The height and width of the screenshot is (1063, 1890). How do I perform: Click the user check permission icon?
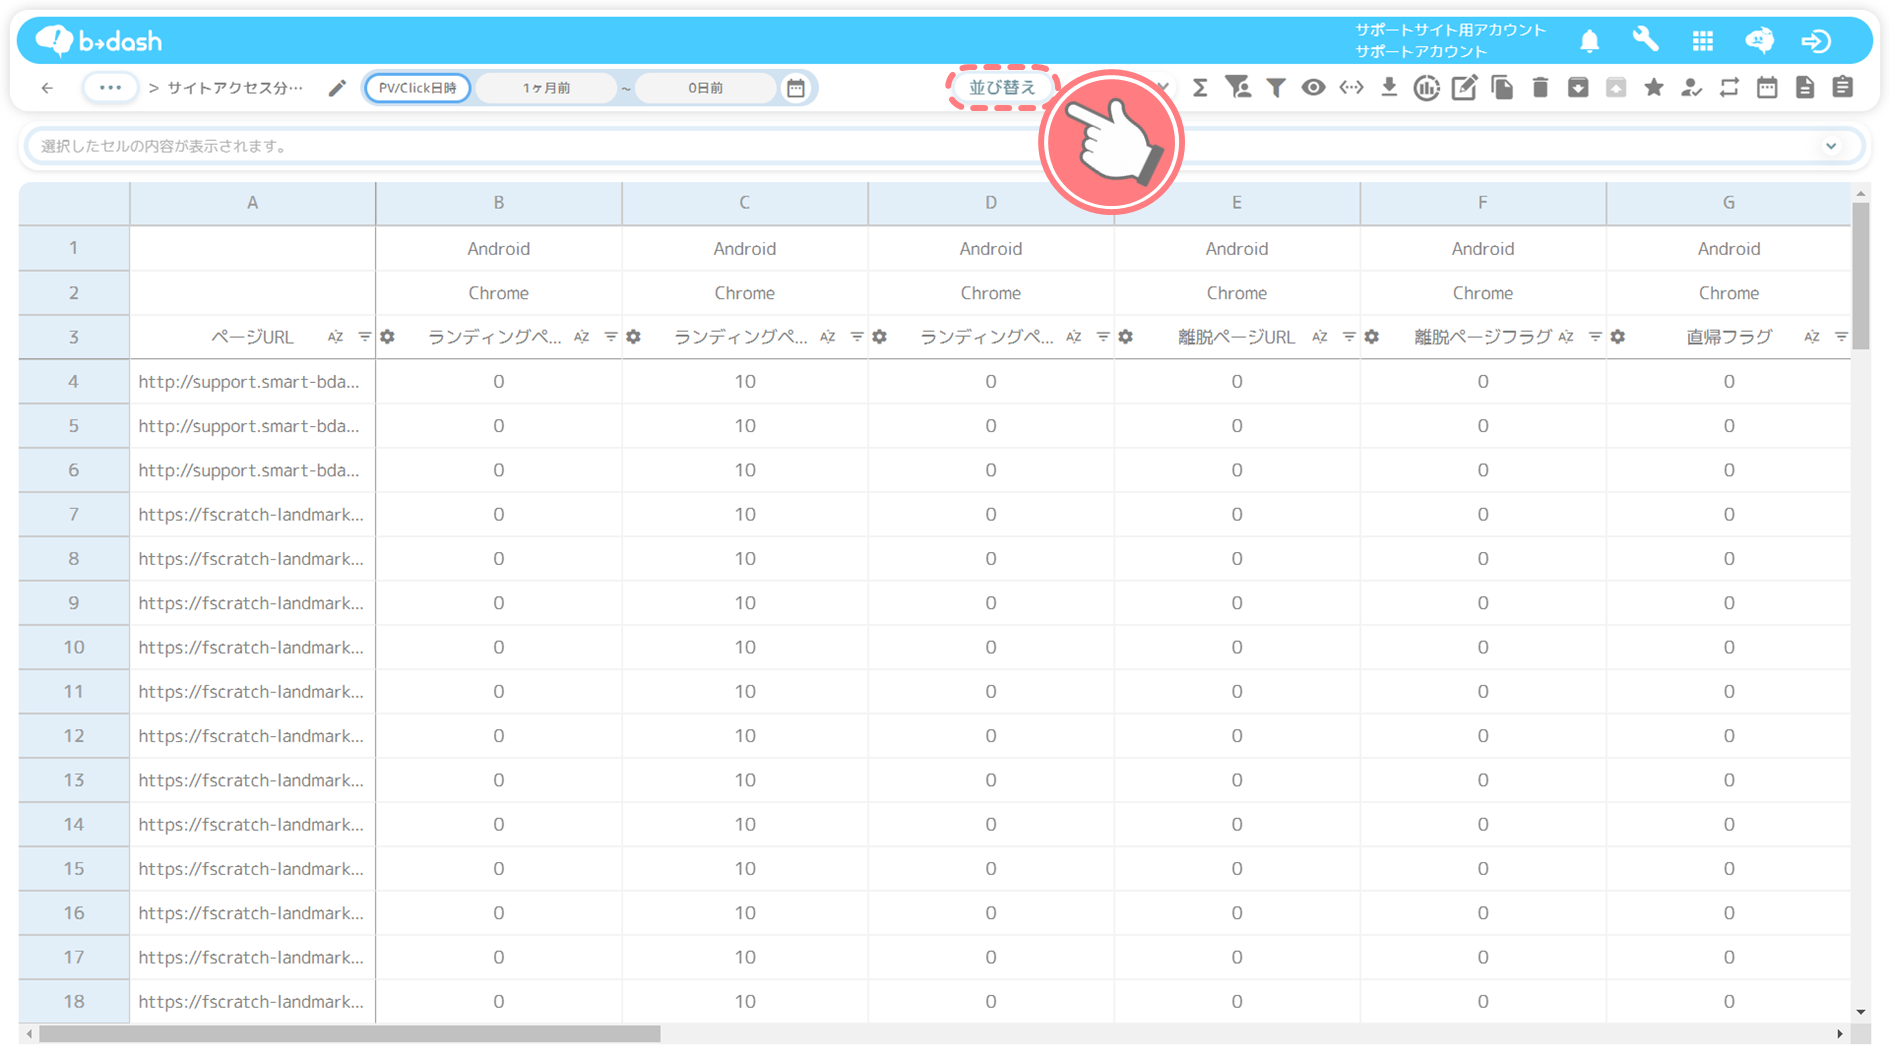(x=1691, y=88)
